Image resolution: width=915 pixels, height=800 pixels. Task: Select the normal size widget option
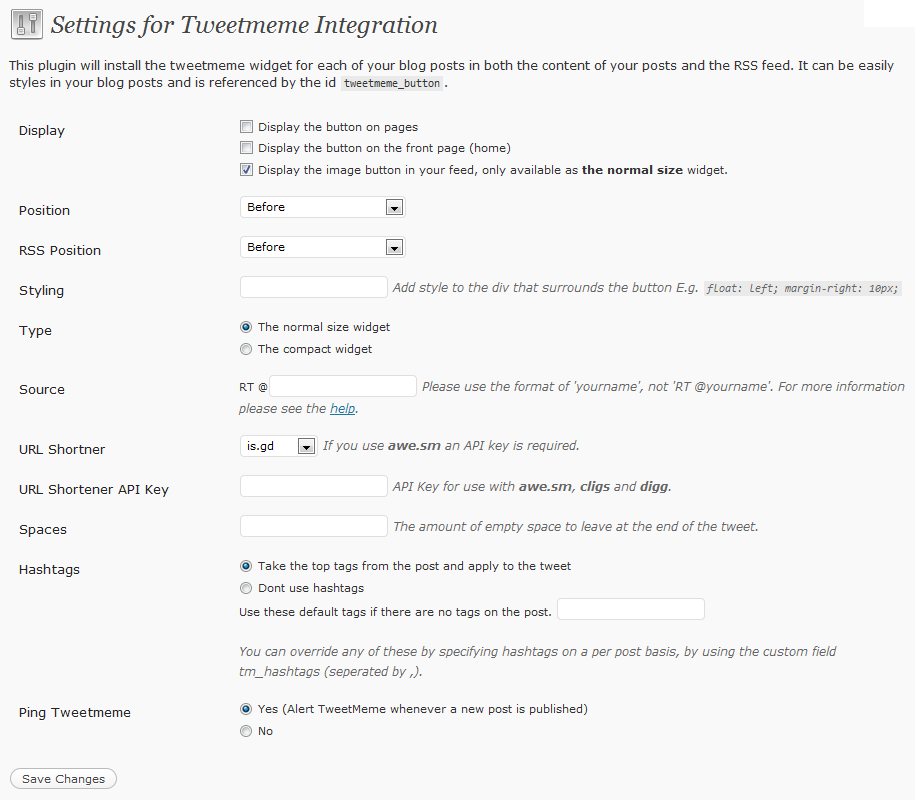pos(246,327)
